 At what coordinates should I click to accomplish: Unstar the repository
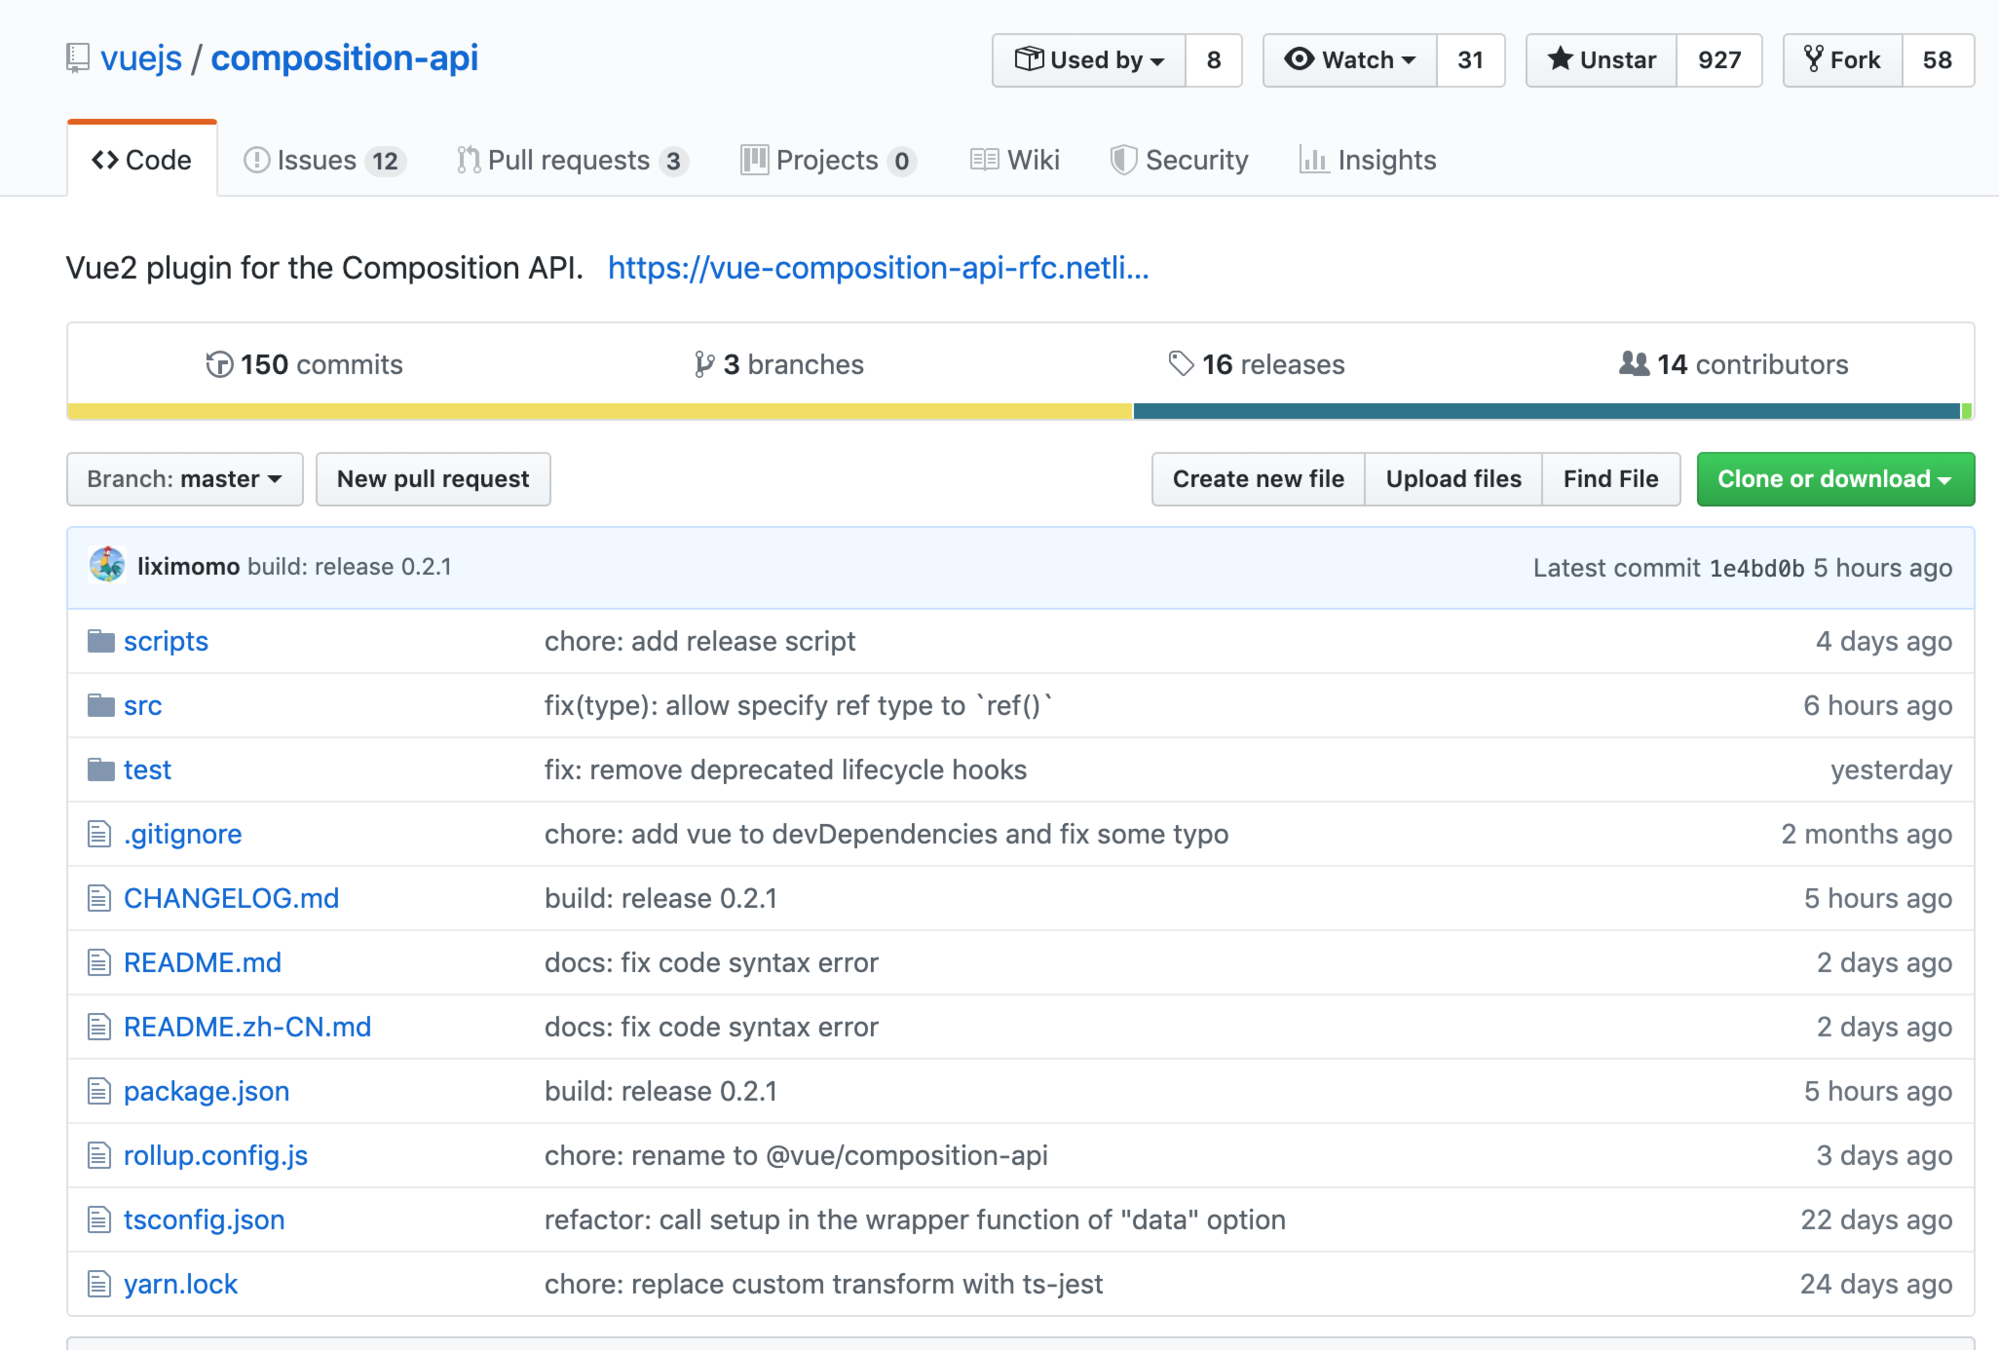[1601, 60]
